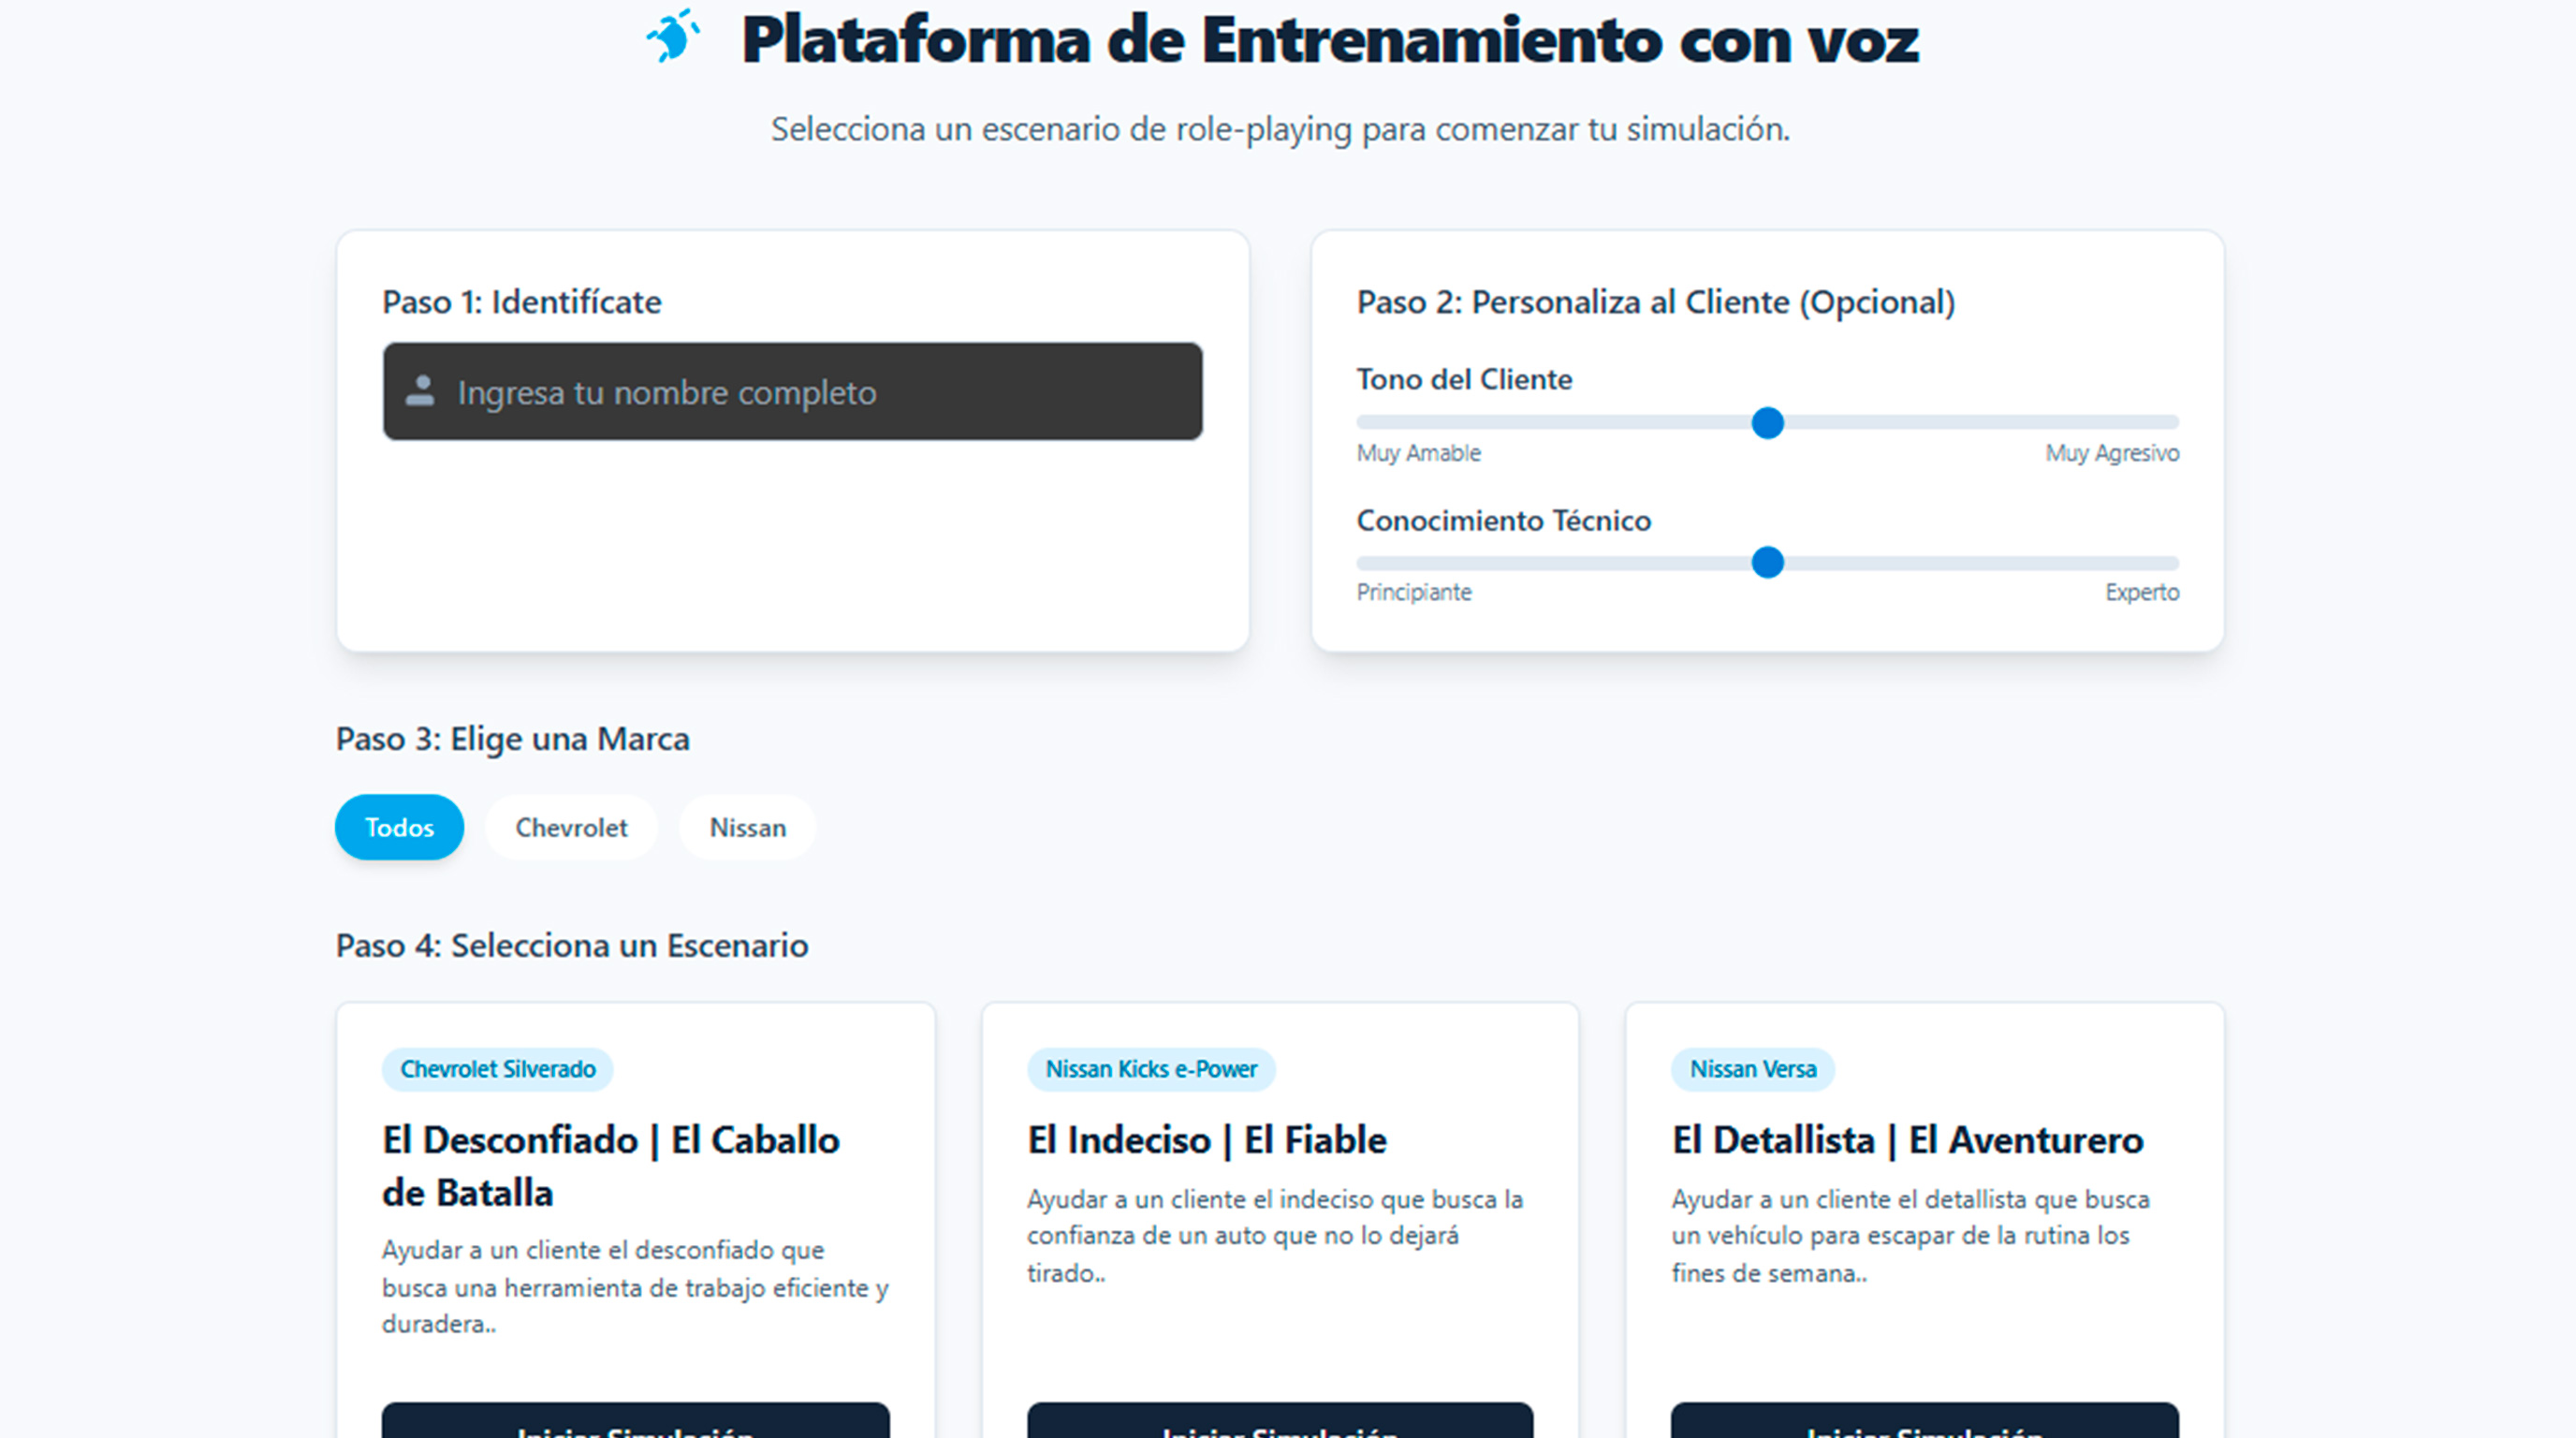
Task: Start simulation for Nissan Versa scenario
Action: click(1924, 1424)
